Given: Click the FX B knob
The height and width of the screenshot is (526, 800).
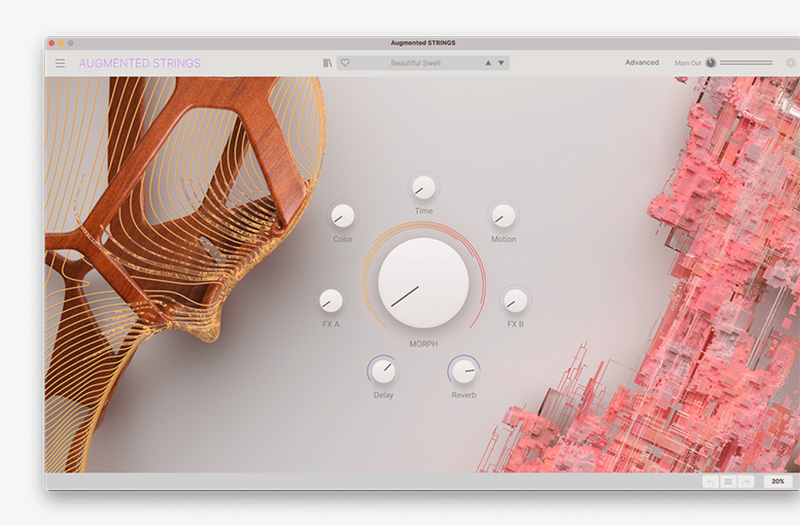Looking at the screenshot, I should (515, 300).
